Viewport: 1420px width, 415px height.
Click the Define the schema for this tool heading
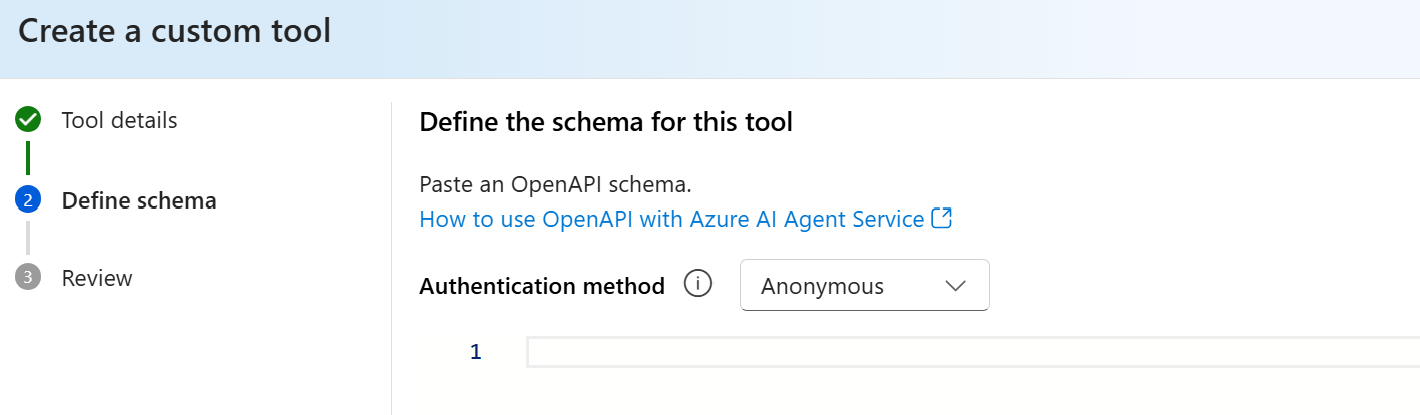(606, 122)
